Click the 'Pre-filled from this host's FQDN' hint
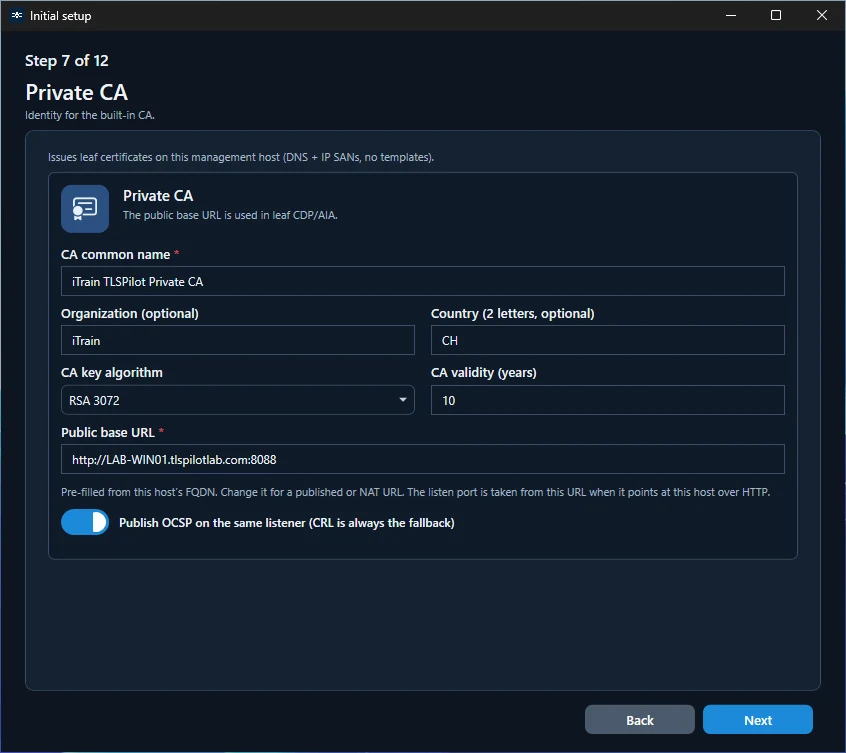The image size is (846, 753). pyautogui.click(x=415, y=492)
